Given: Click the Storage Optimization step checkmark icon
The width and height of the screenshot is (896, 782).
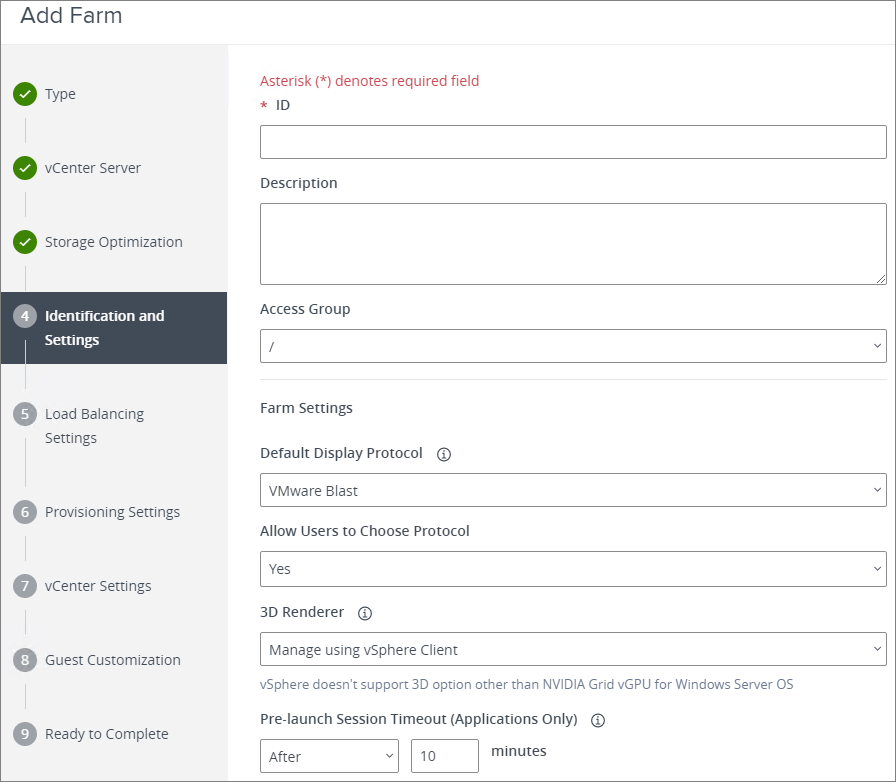Looking at the screenshot, I should (25, 242).
